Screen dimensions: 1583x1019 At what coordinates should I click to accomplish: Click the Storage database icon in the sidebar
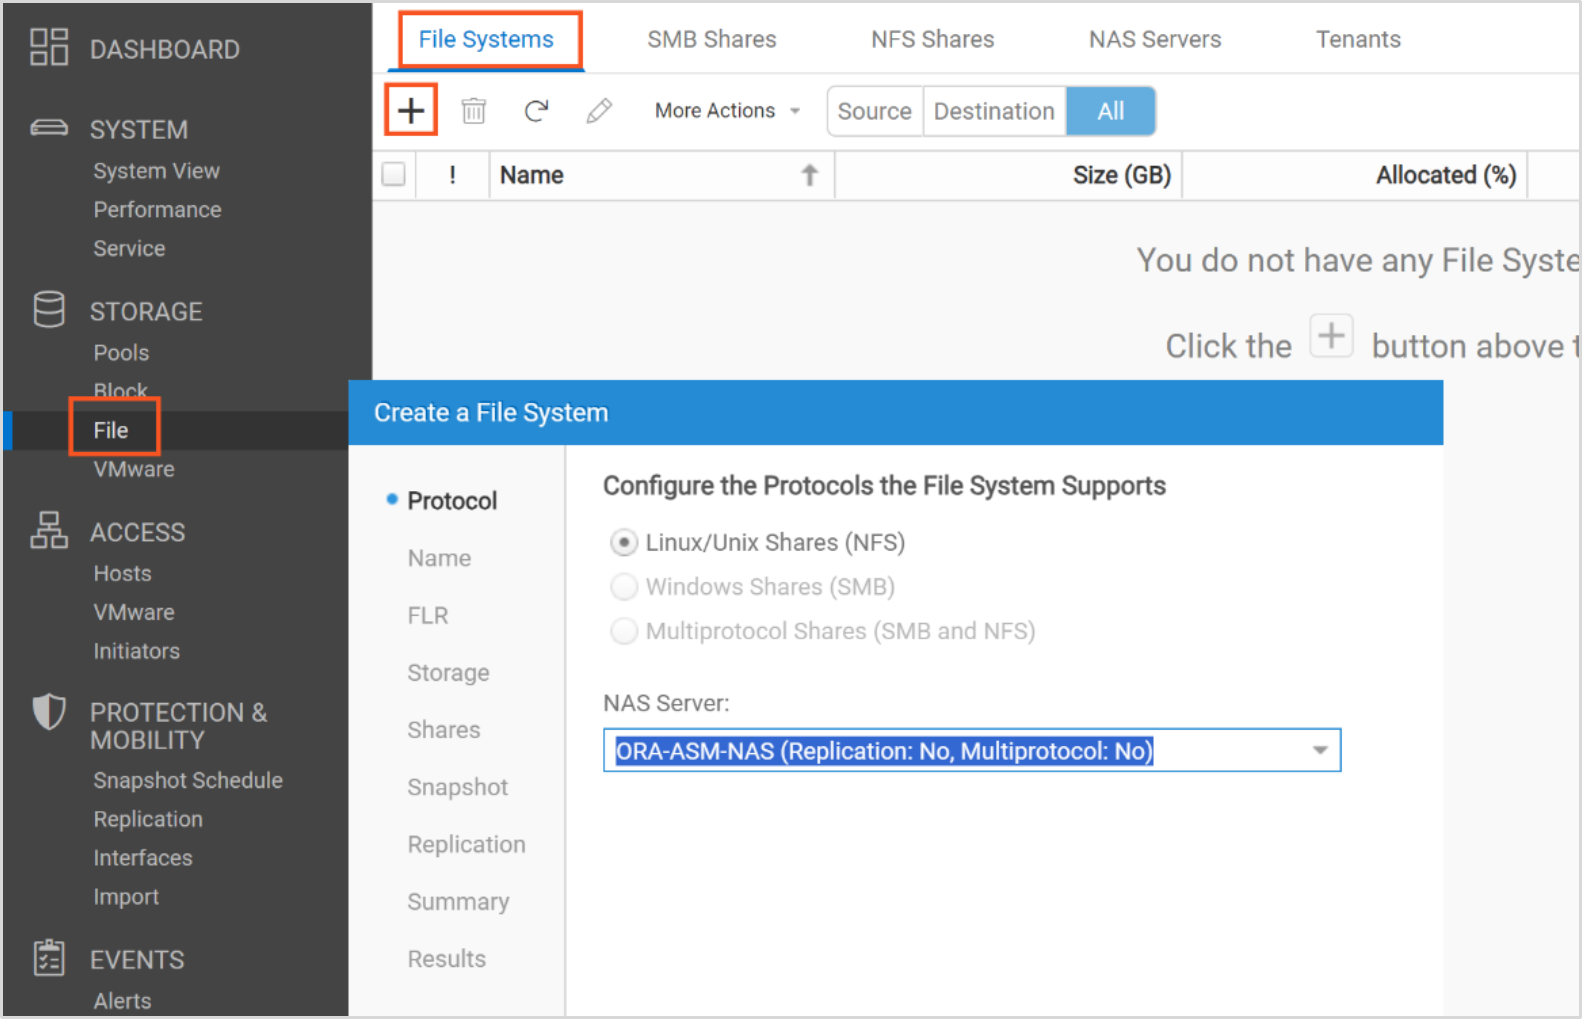coord(49,310)
